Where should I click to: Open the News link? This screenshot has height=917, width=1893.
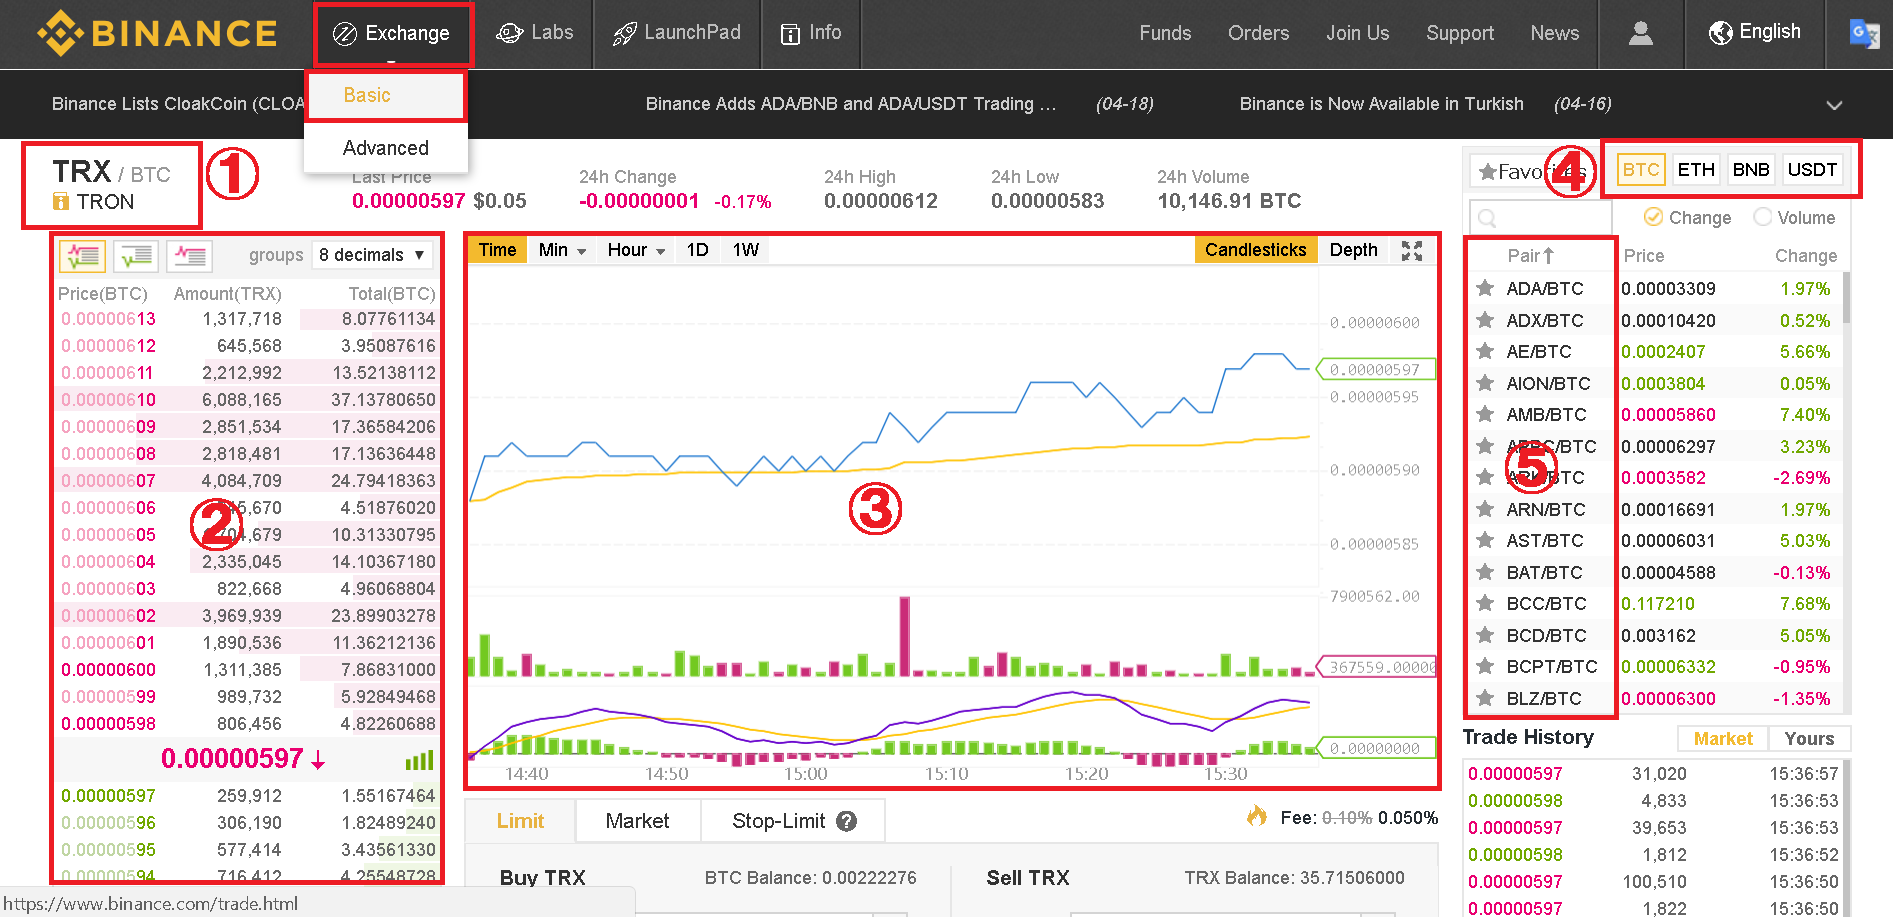click(x=1554, y=33)
